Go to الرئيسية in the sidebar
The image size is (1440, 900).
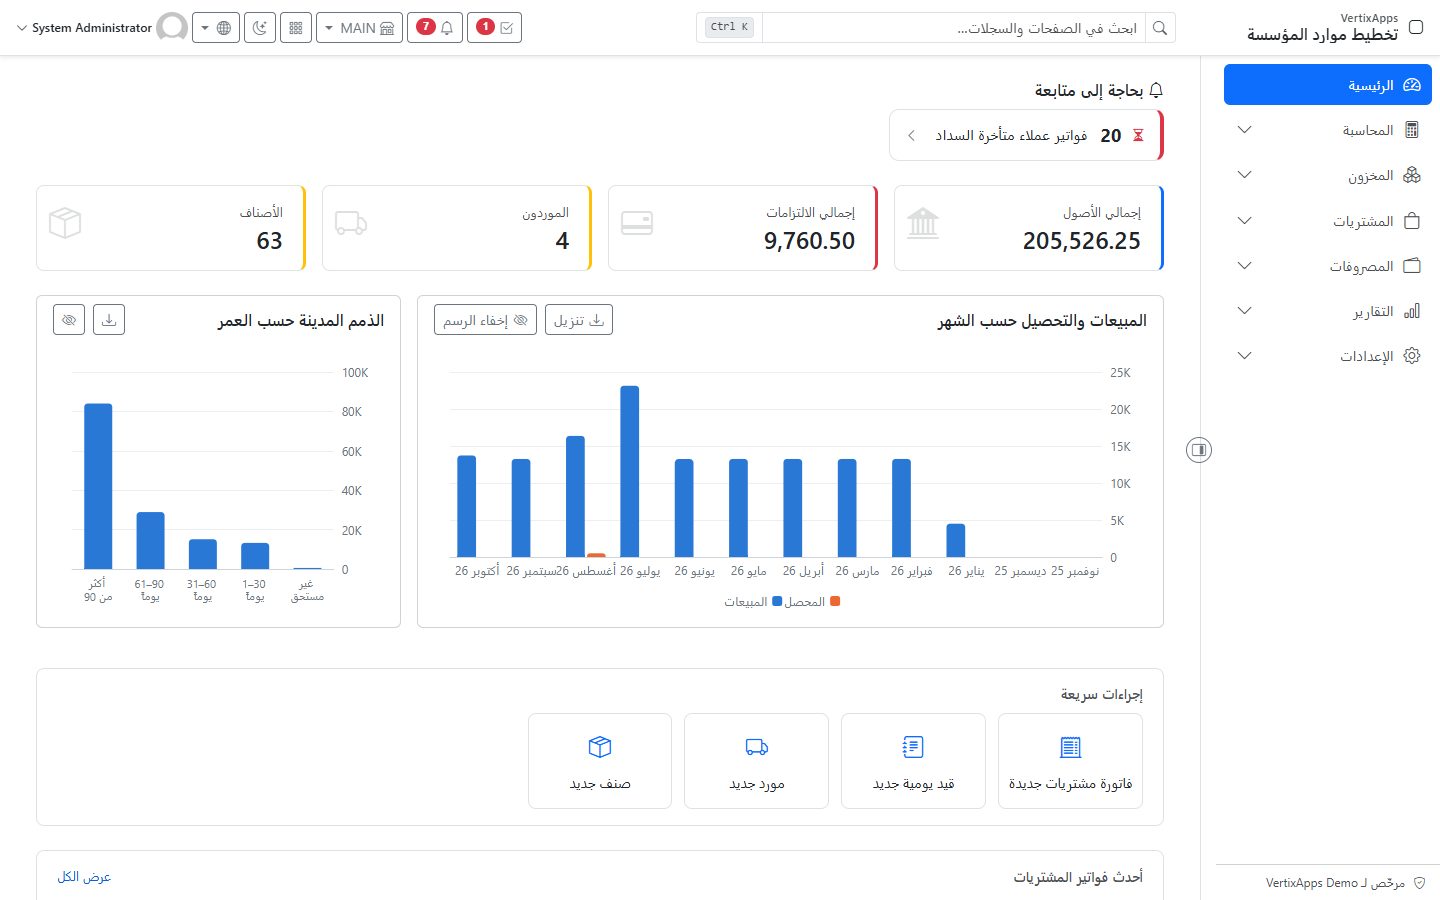tap(1328, 85)
